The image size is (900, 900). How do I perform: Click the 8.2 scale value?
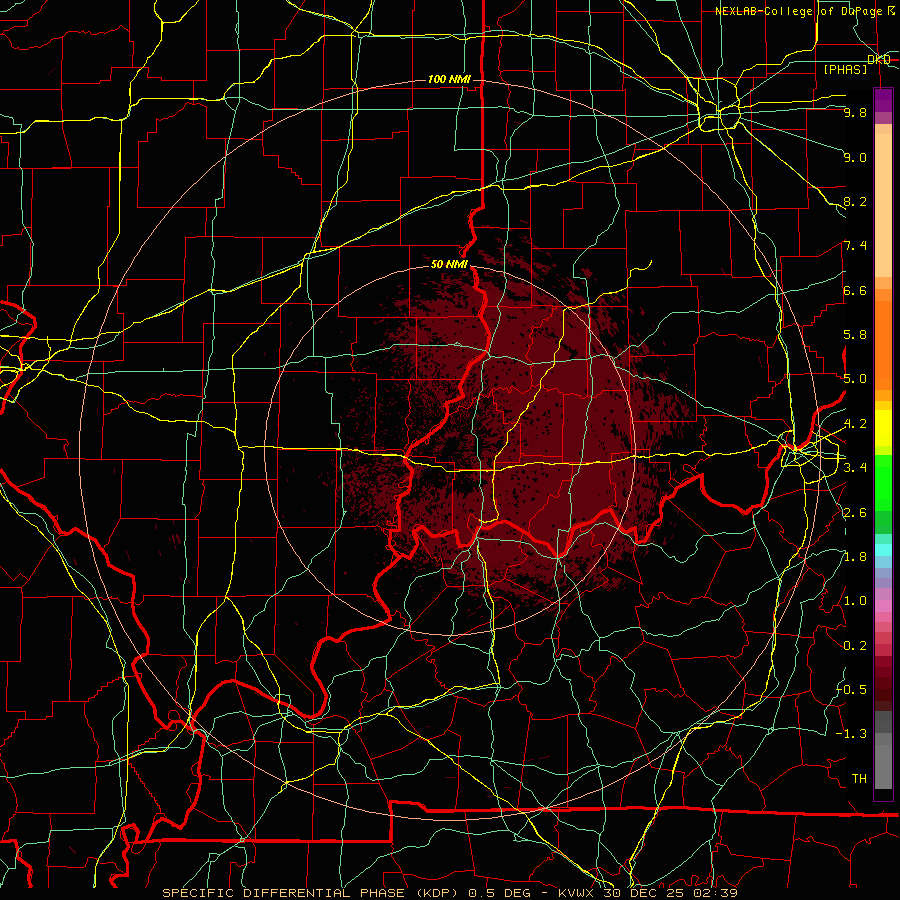(855, 201)
